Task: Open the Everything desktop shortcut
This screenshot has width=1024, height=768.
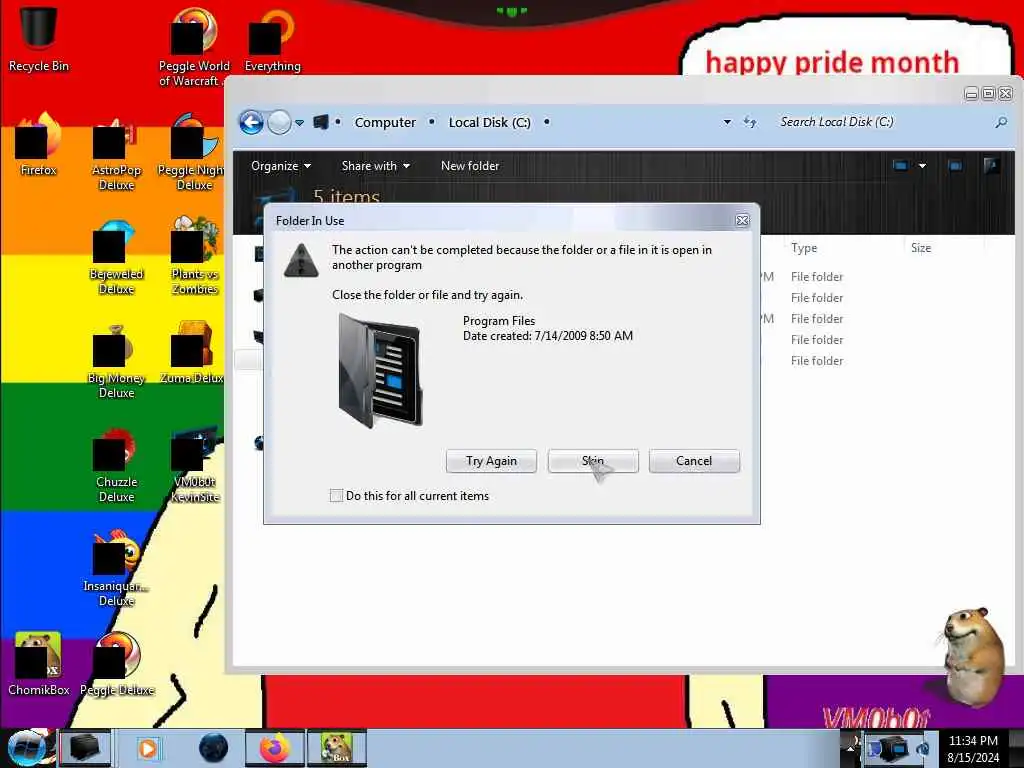Action: 272,39
